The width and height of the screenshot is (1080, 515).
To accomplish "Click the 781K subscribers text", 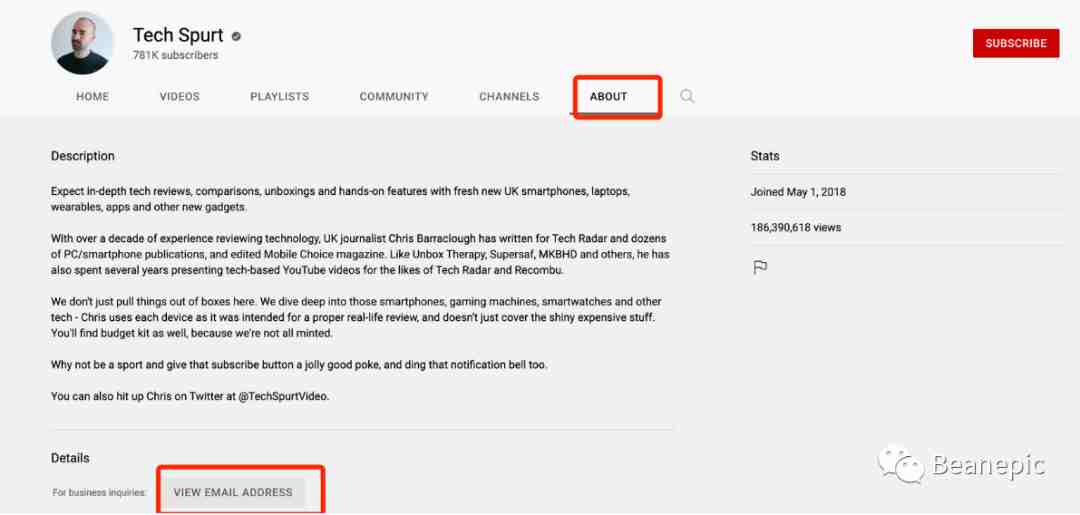I will pos(176,55).
